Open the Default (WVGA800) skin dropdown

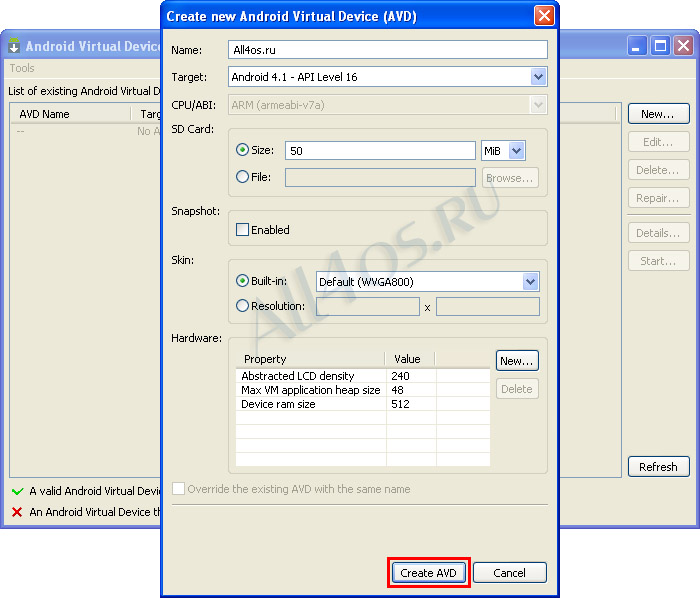[x=428, y=282]
